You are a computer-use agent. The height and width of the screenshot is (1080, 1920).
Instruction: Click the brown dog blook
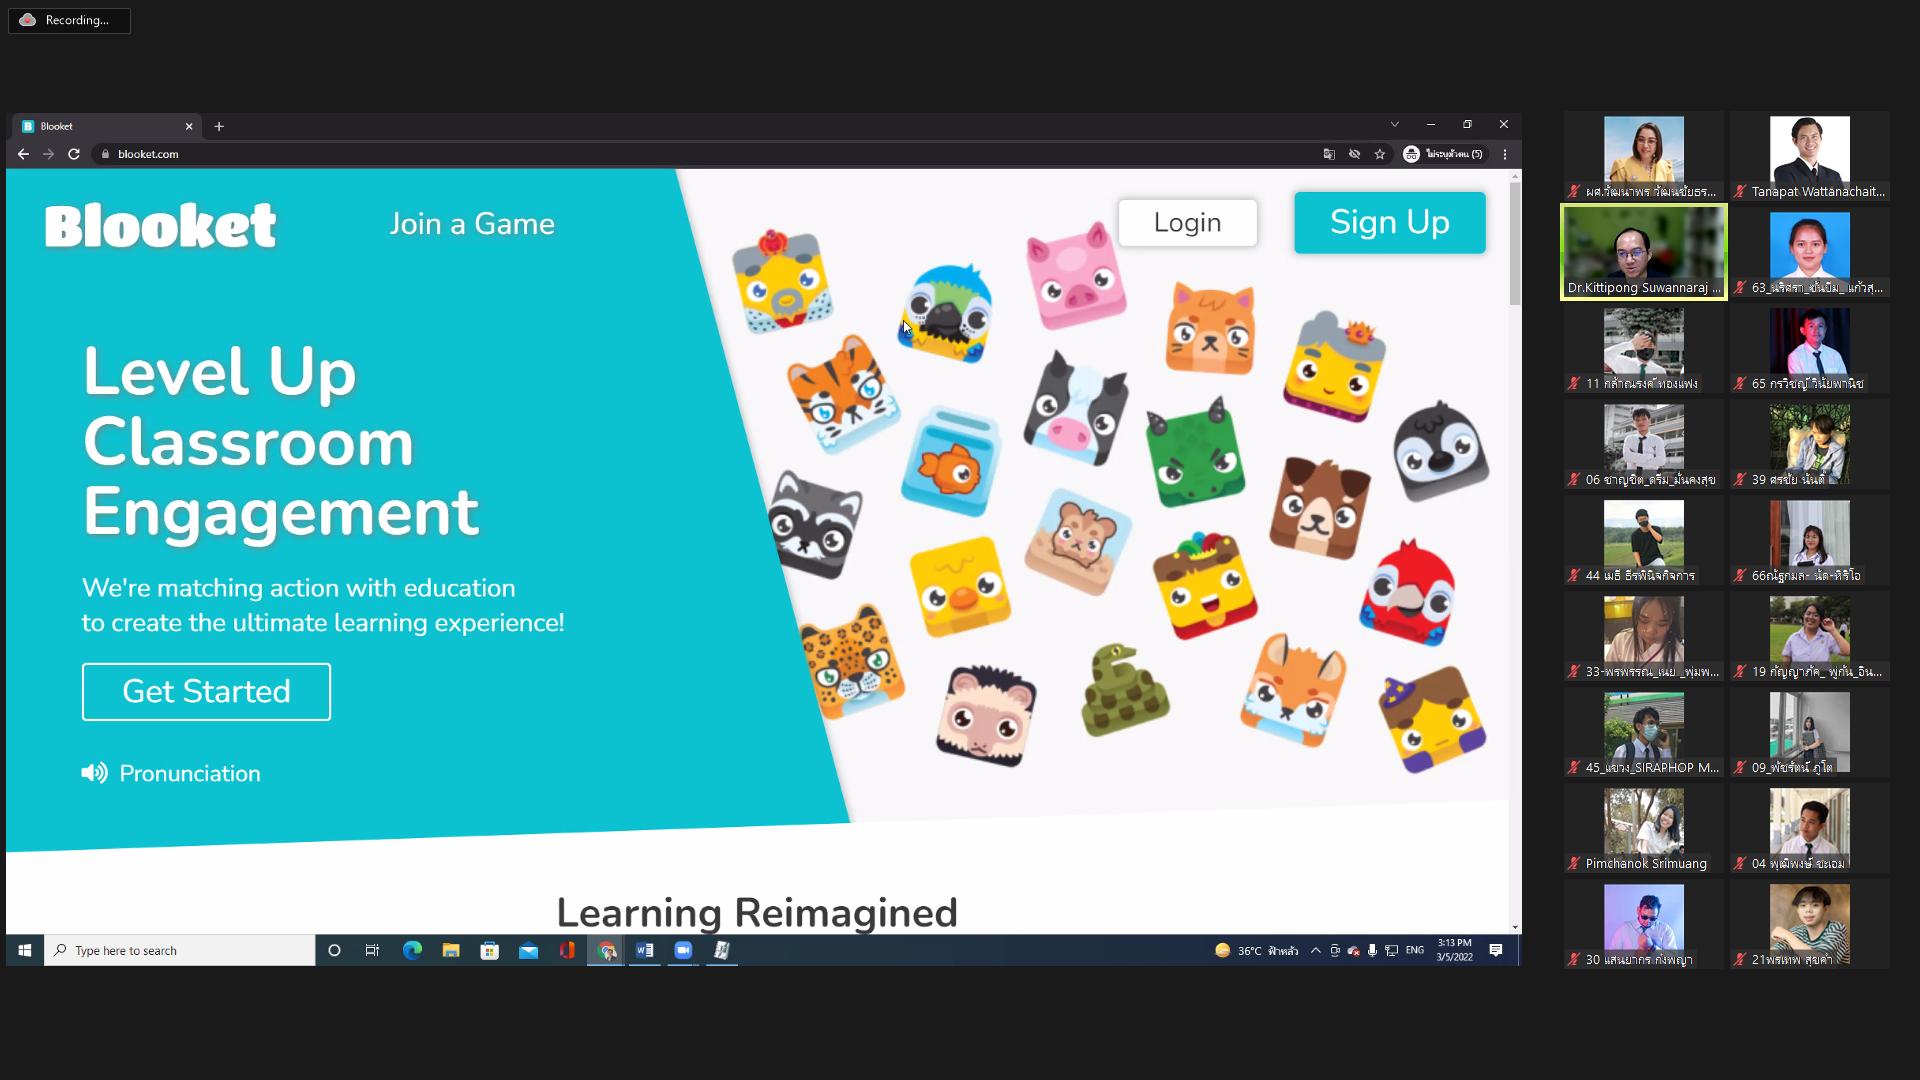click(1320, 509)
